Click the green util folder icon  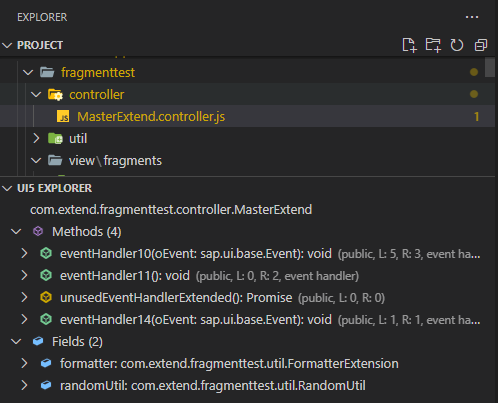tap(55, 138)
